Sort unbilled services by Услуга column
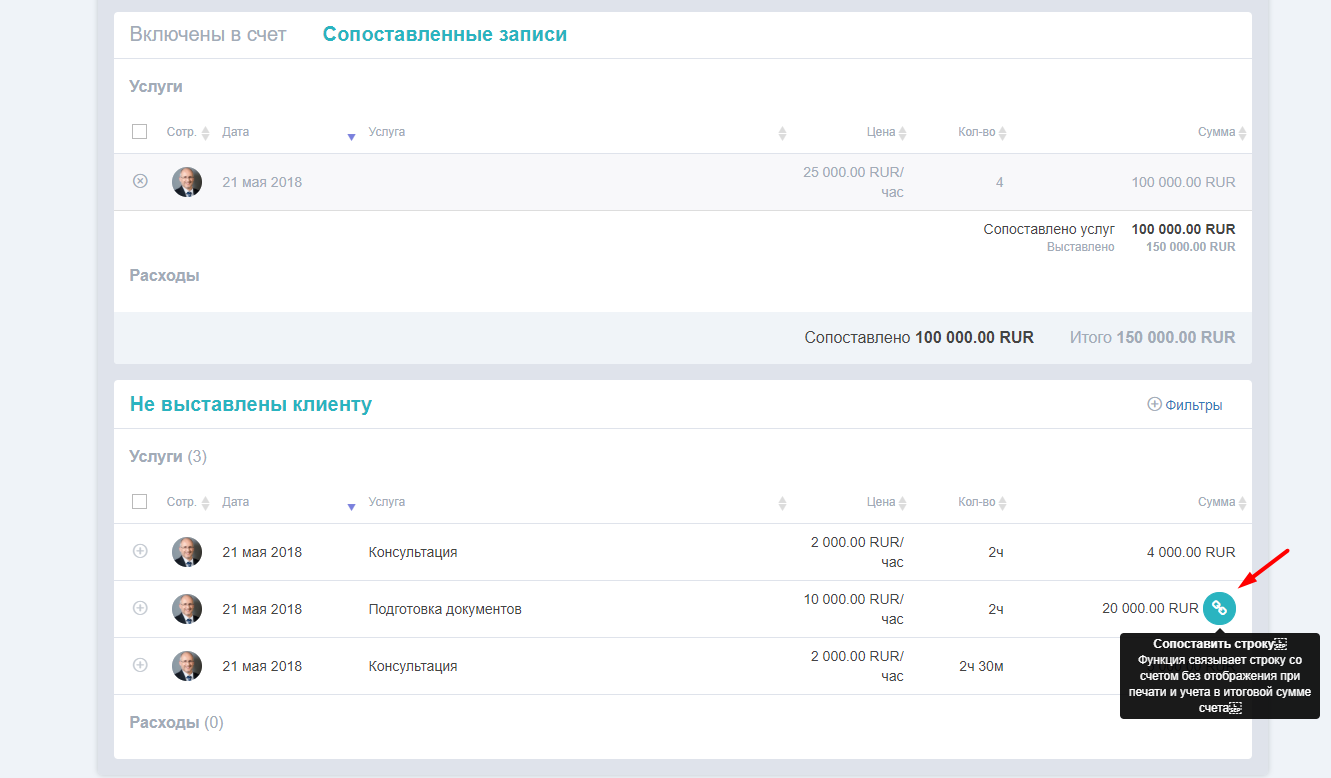The image size is (1331, 778). (387, 502)
